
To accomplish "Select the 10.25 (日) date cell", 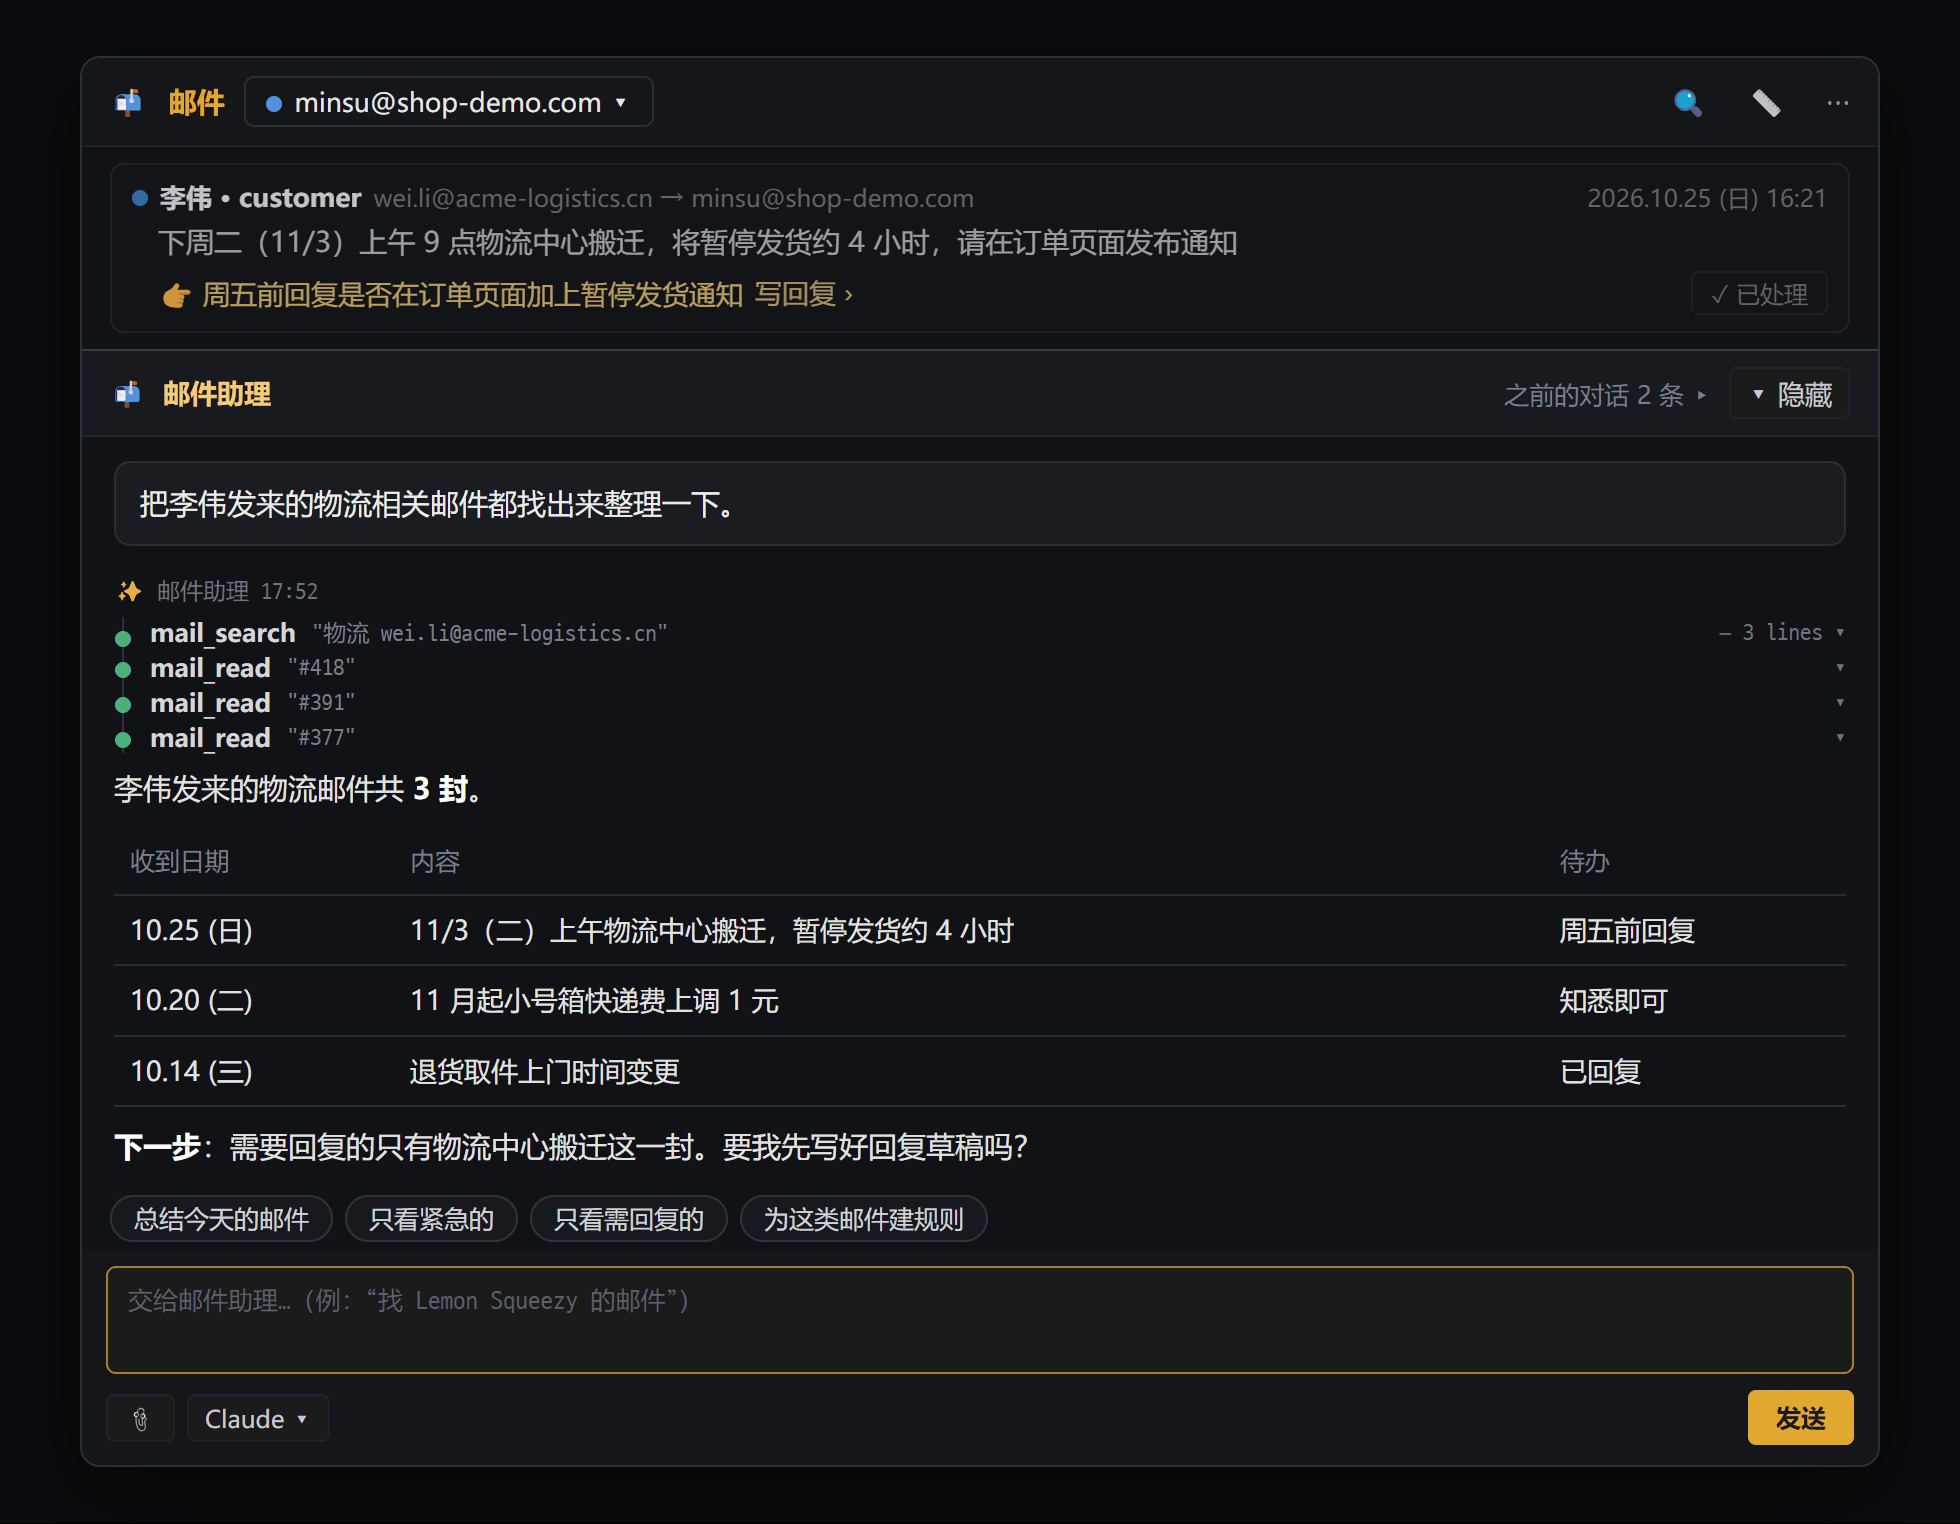I will point(192,931).
